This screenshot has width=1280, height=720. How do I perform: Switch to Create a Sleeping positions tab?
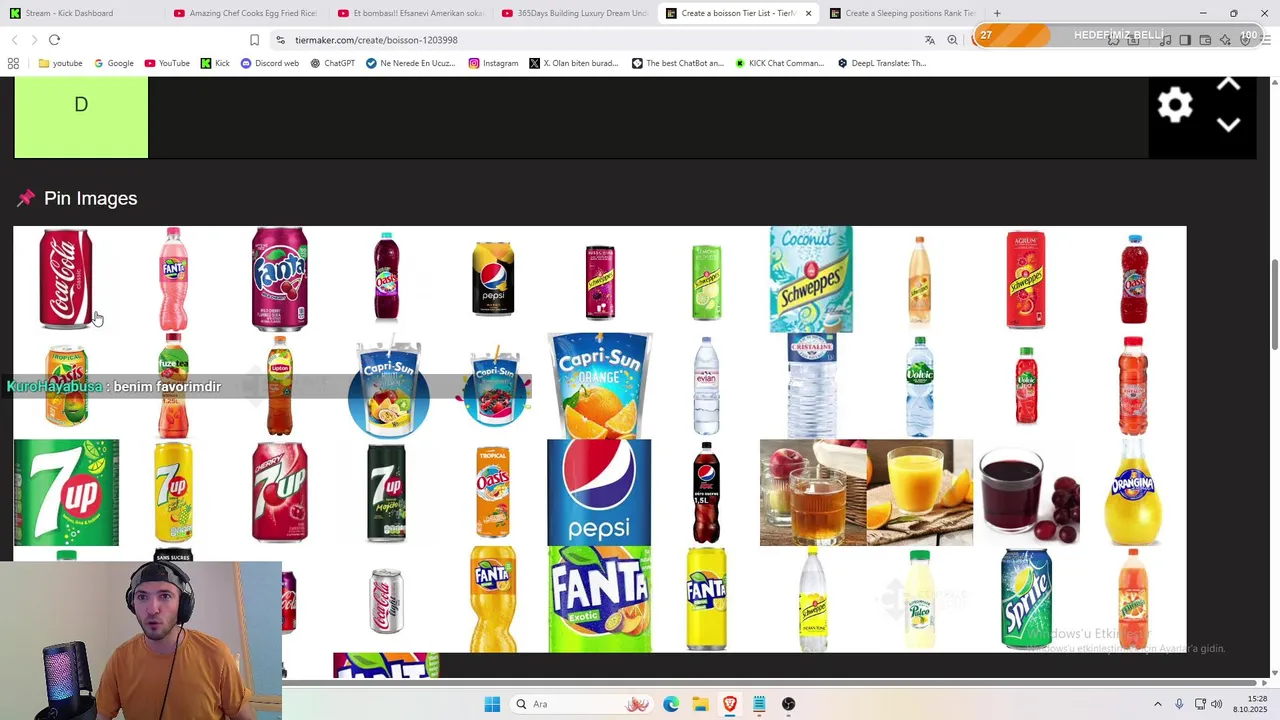tap(903, 13)
